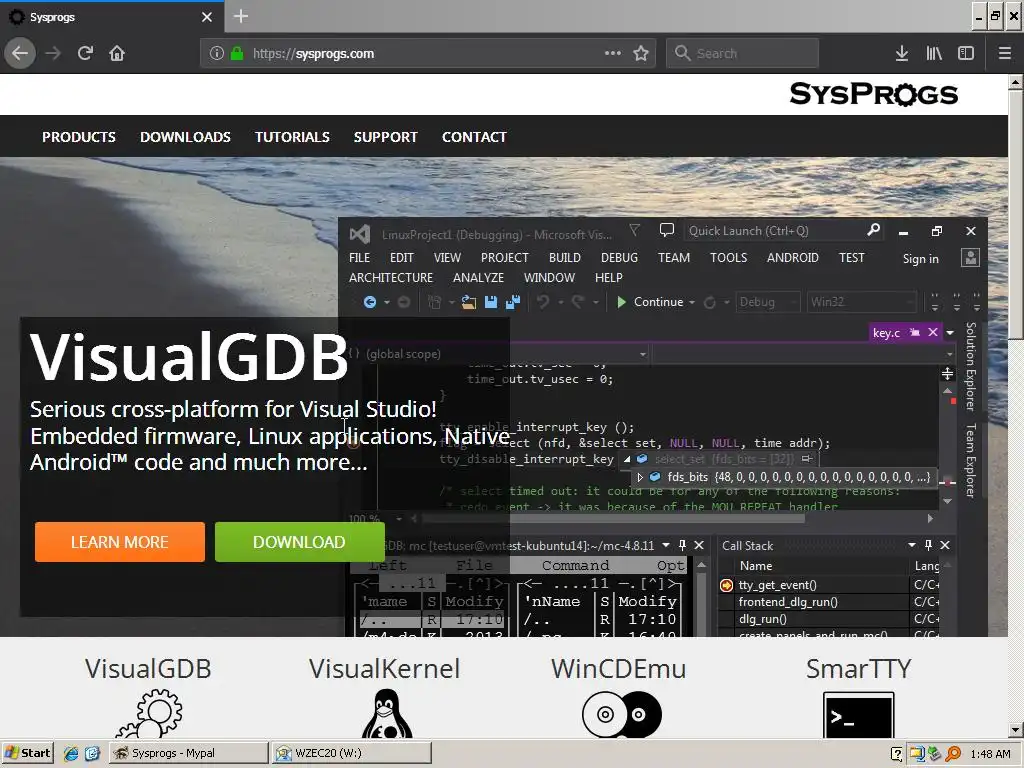Switch to WZEC20 (W:) taskbar window
1024x768 pixels.
pos(351,753)
